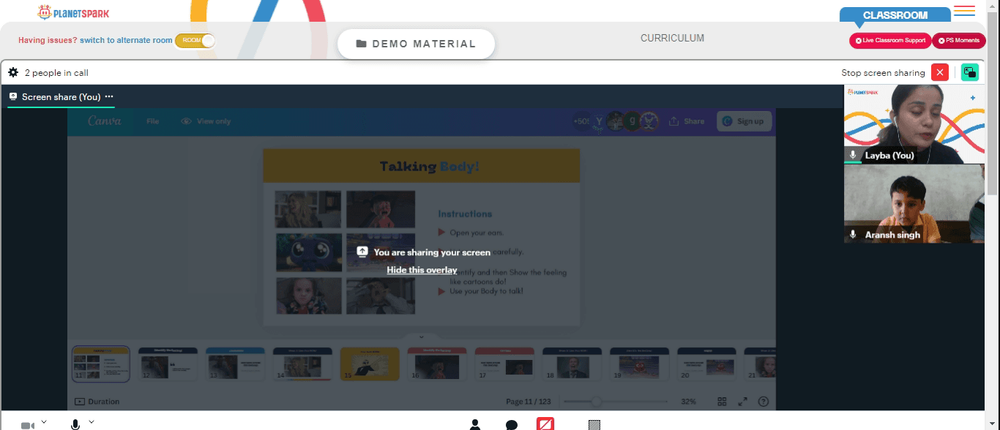
Task: Toggle the ROOM switch
Action: point(195,40)
